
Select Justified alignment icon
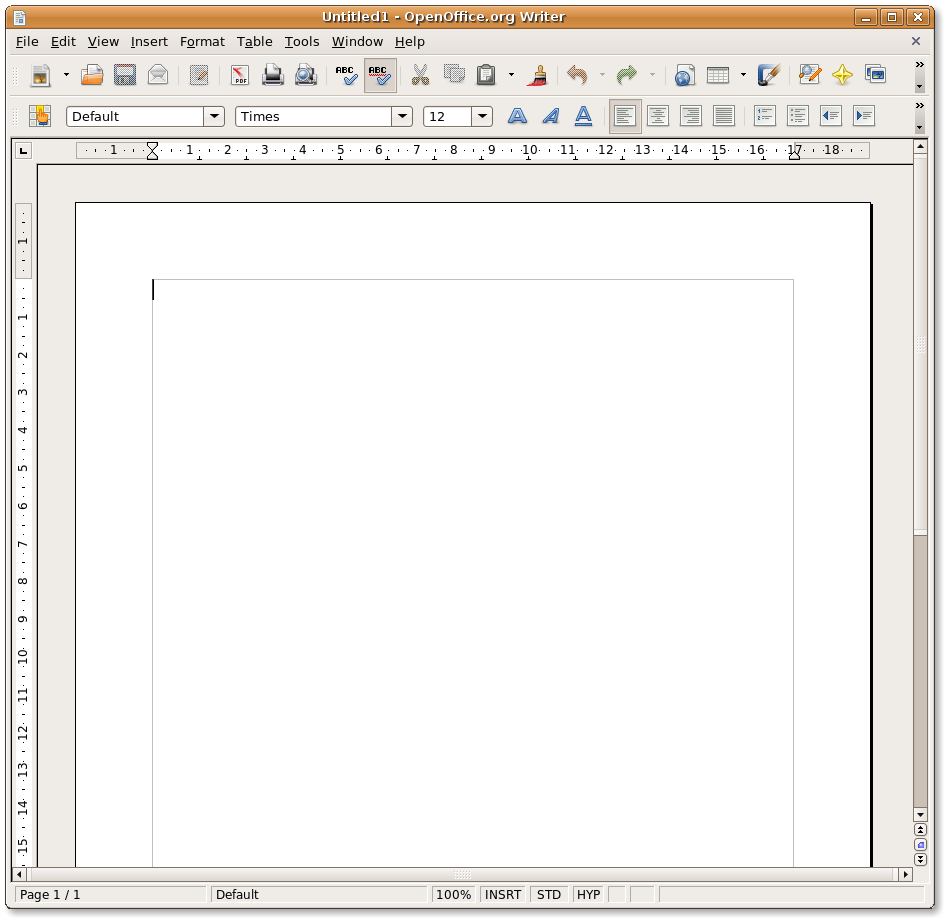pos(724,116)
